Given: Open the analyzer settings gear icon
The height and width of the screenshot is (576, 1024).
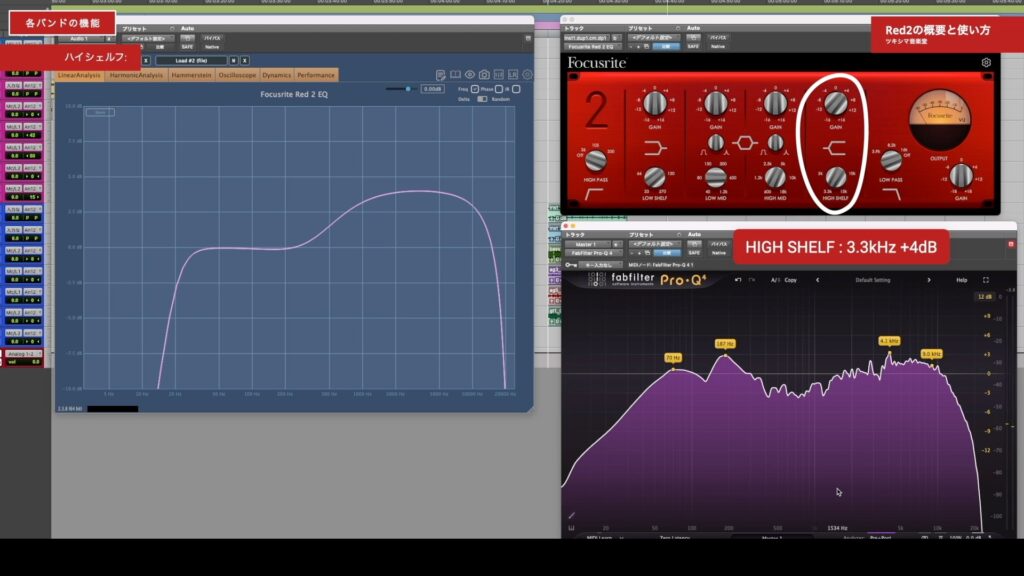Looking at the screenshot, I should (527, 75).
